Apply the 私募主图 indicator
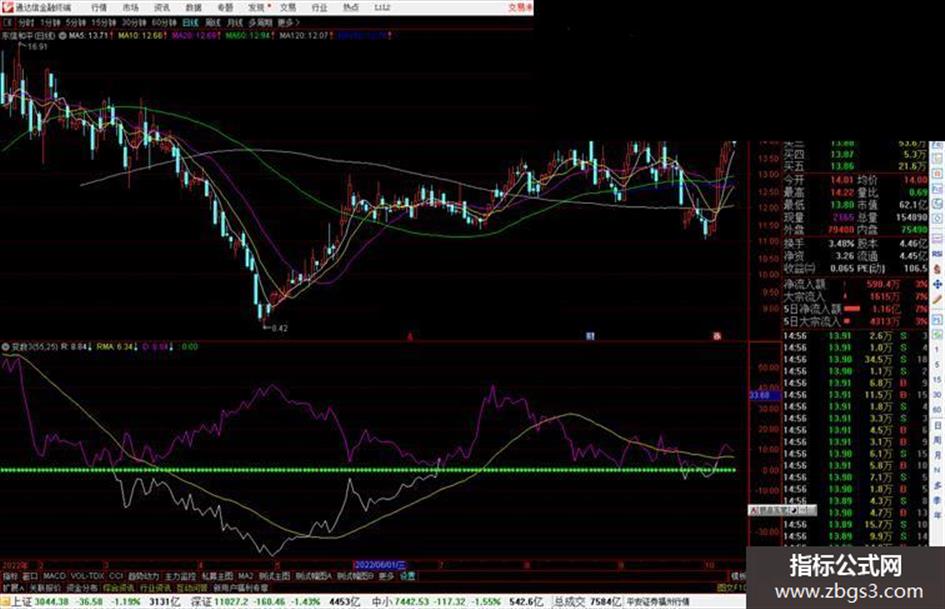Image resolution: width=945 pixels, height=609 pixels. pos(217,576)
